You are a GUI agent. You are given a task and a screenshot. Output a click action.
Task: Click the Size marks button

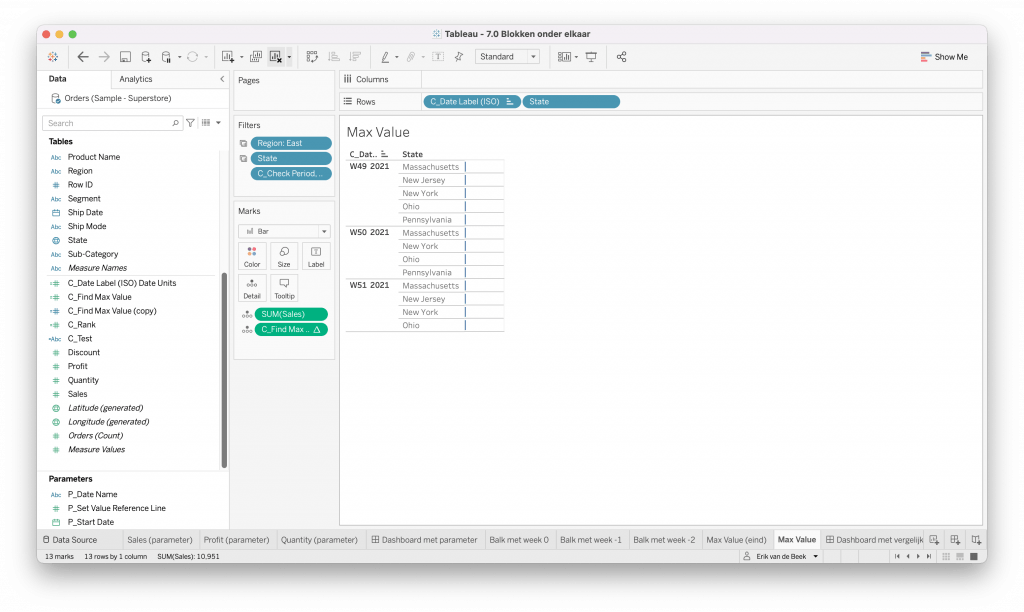pos(284,256)
